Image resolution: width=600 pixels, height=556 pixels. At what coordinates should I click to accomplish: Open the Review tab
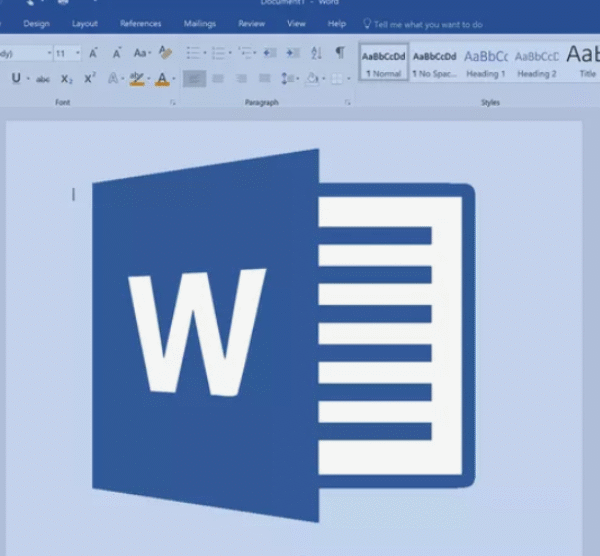point(251,24)
